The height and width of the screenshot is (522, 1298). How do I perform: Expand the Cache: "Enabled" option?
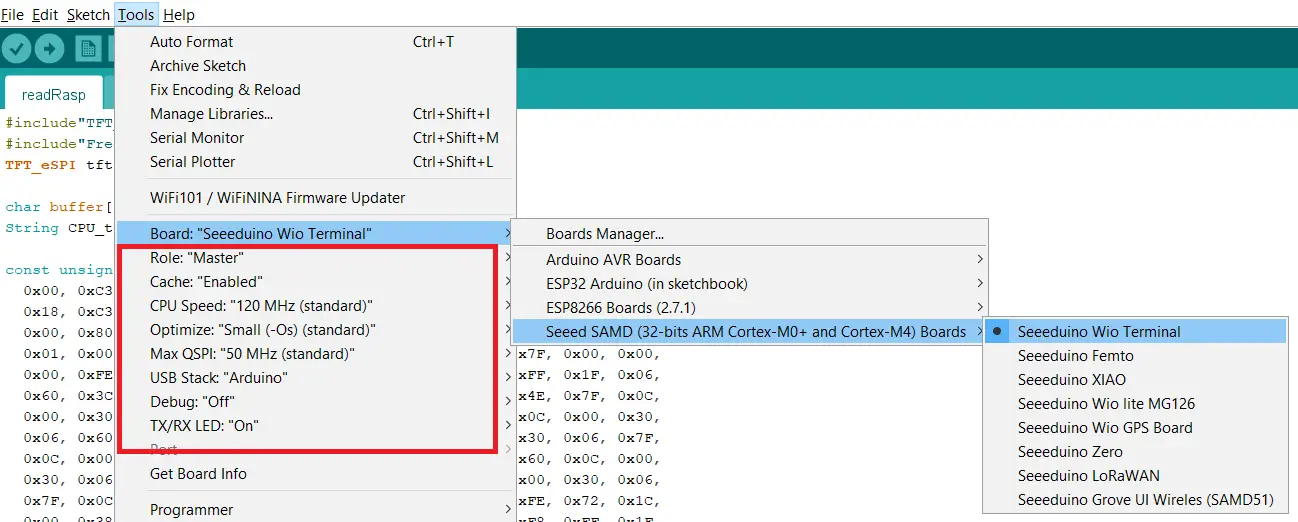click(316, 282)
